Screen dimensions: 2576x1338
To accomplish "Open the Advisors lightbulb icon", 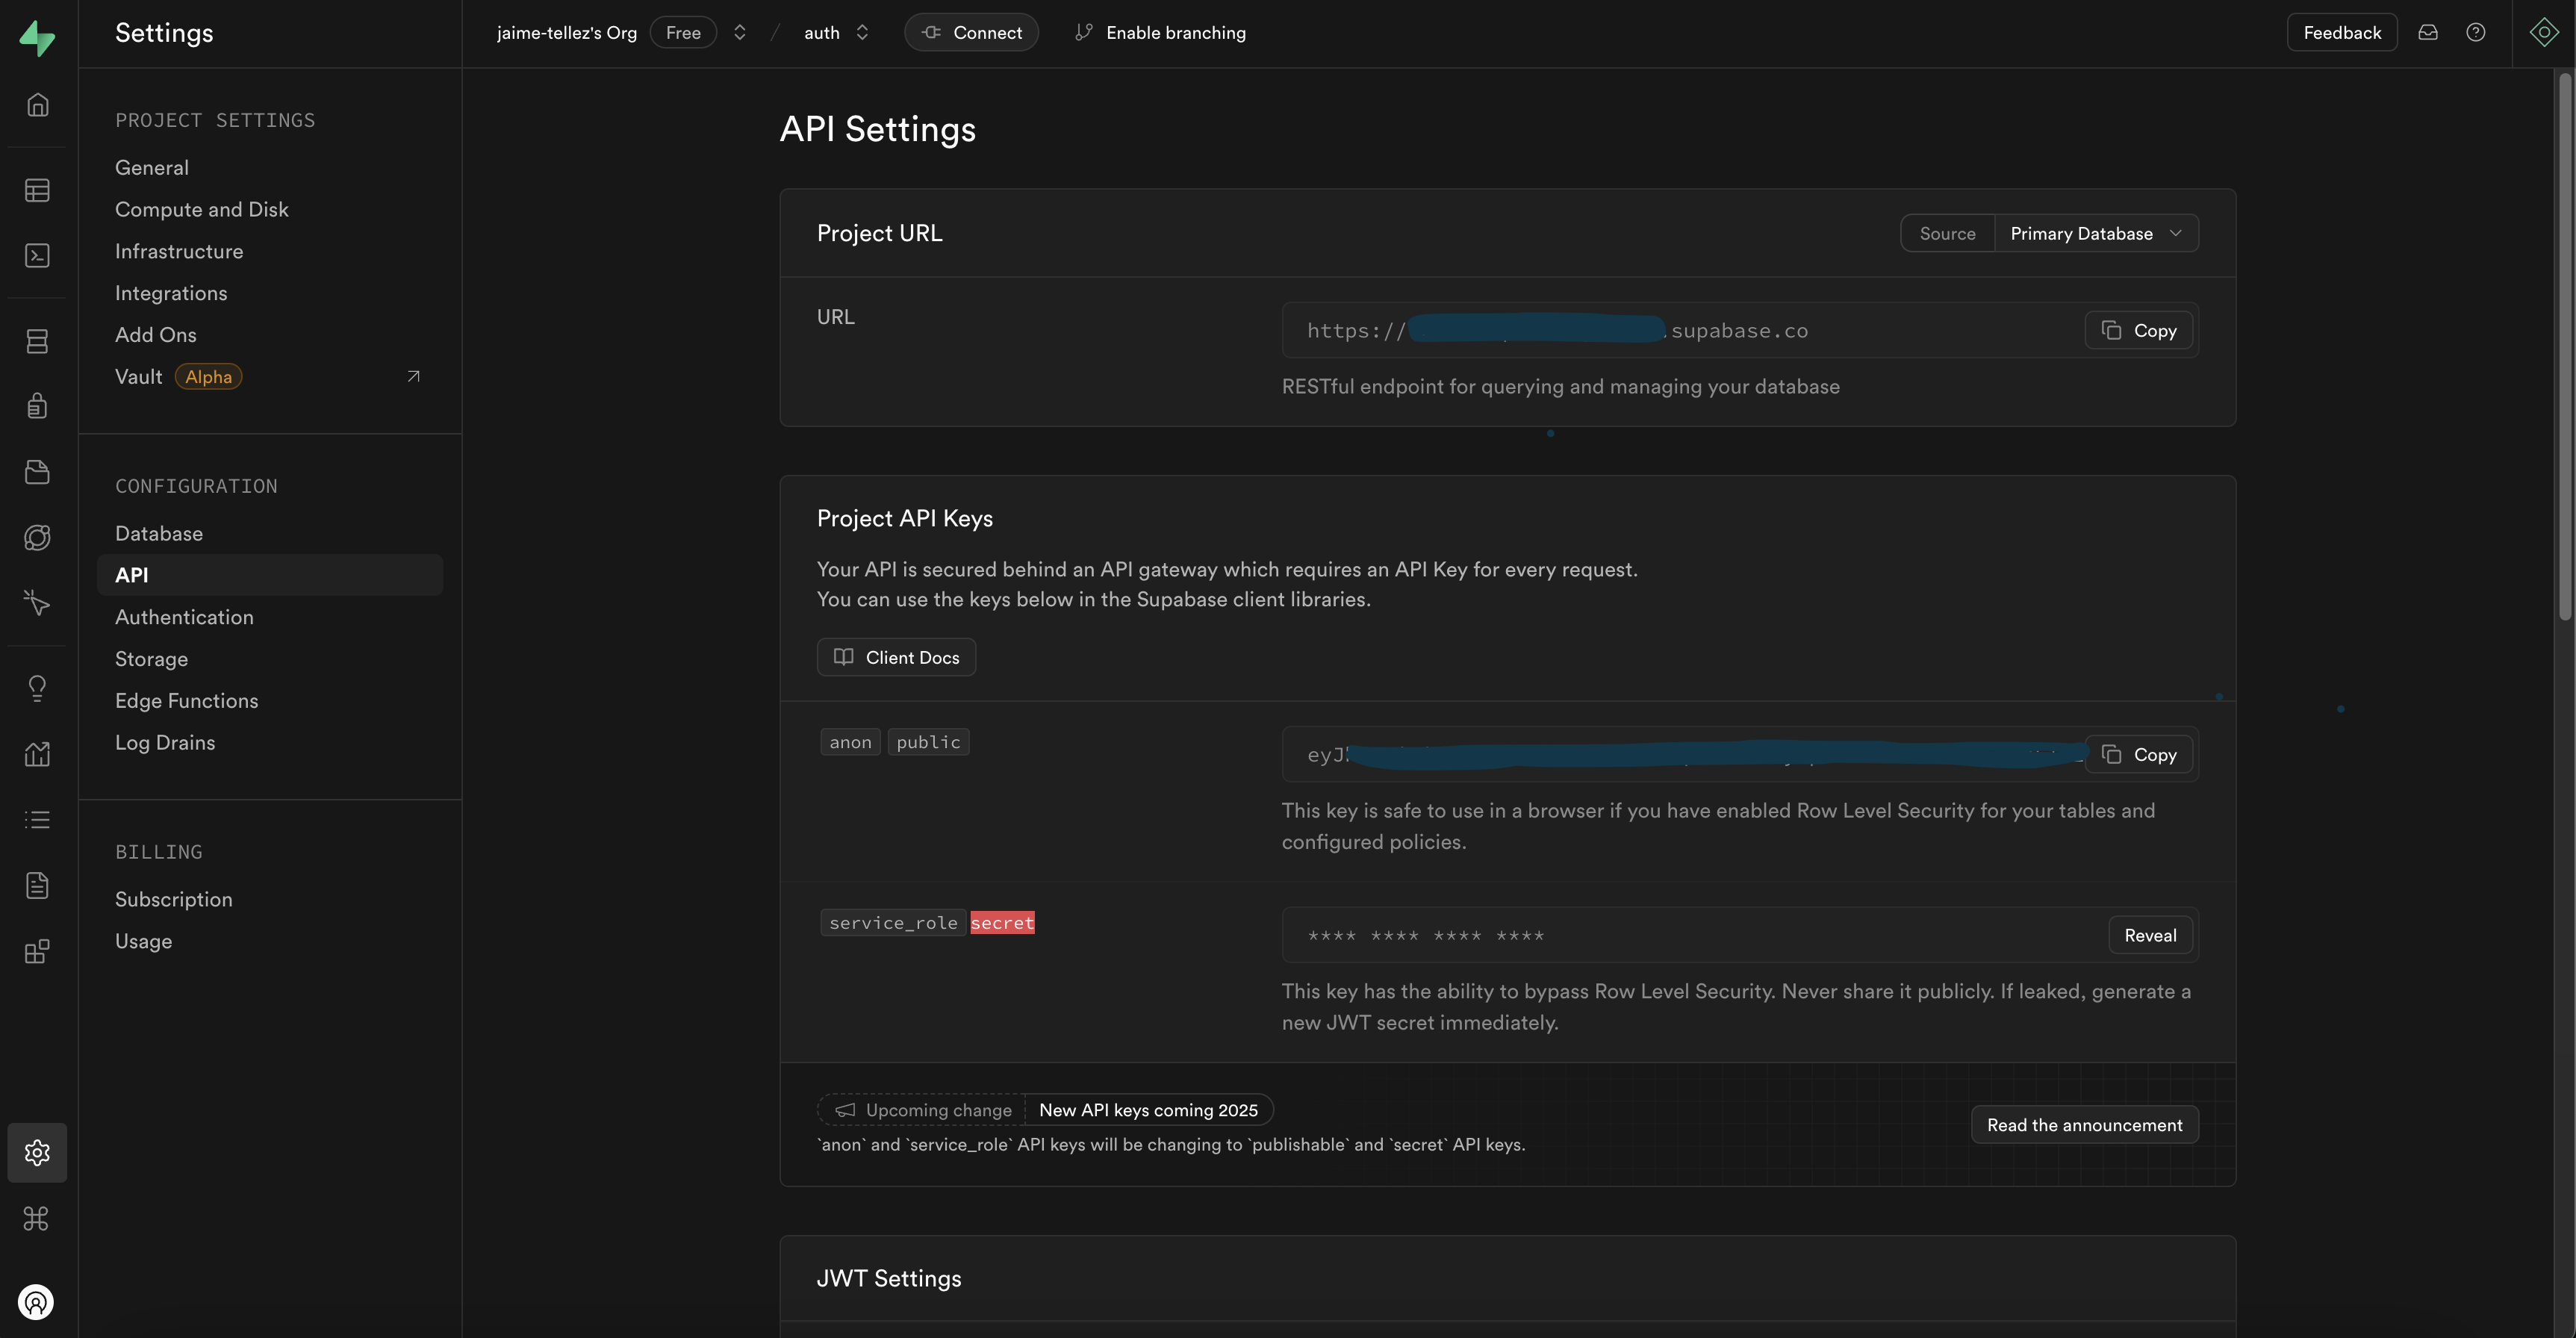I will click(x=37, y=688).
